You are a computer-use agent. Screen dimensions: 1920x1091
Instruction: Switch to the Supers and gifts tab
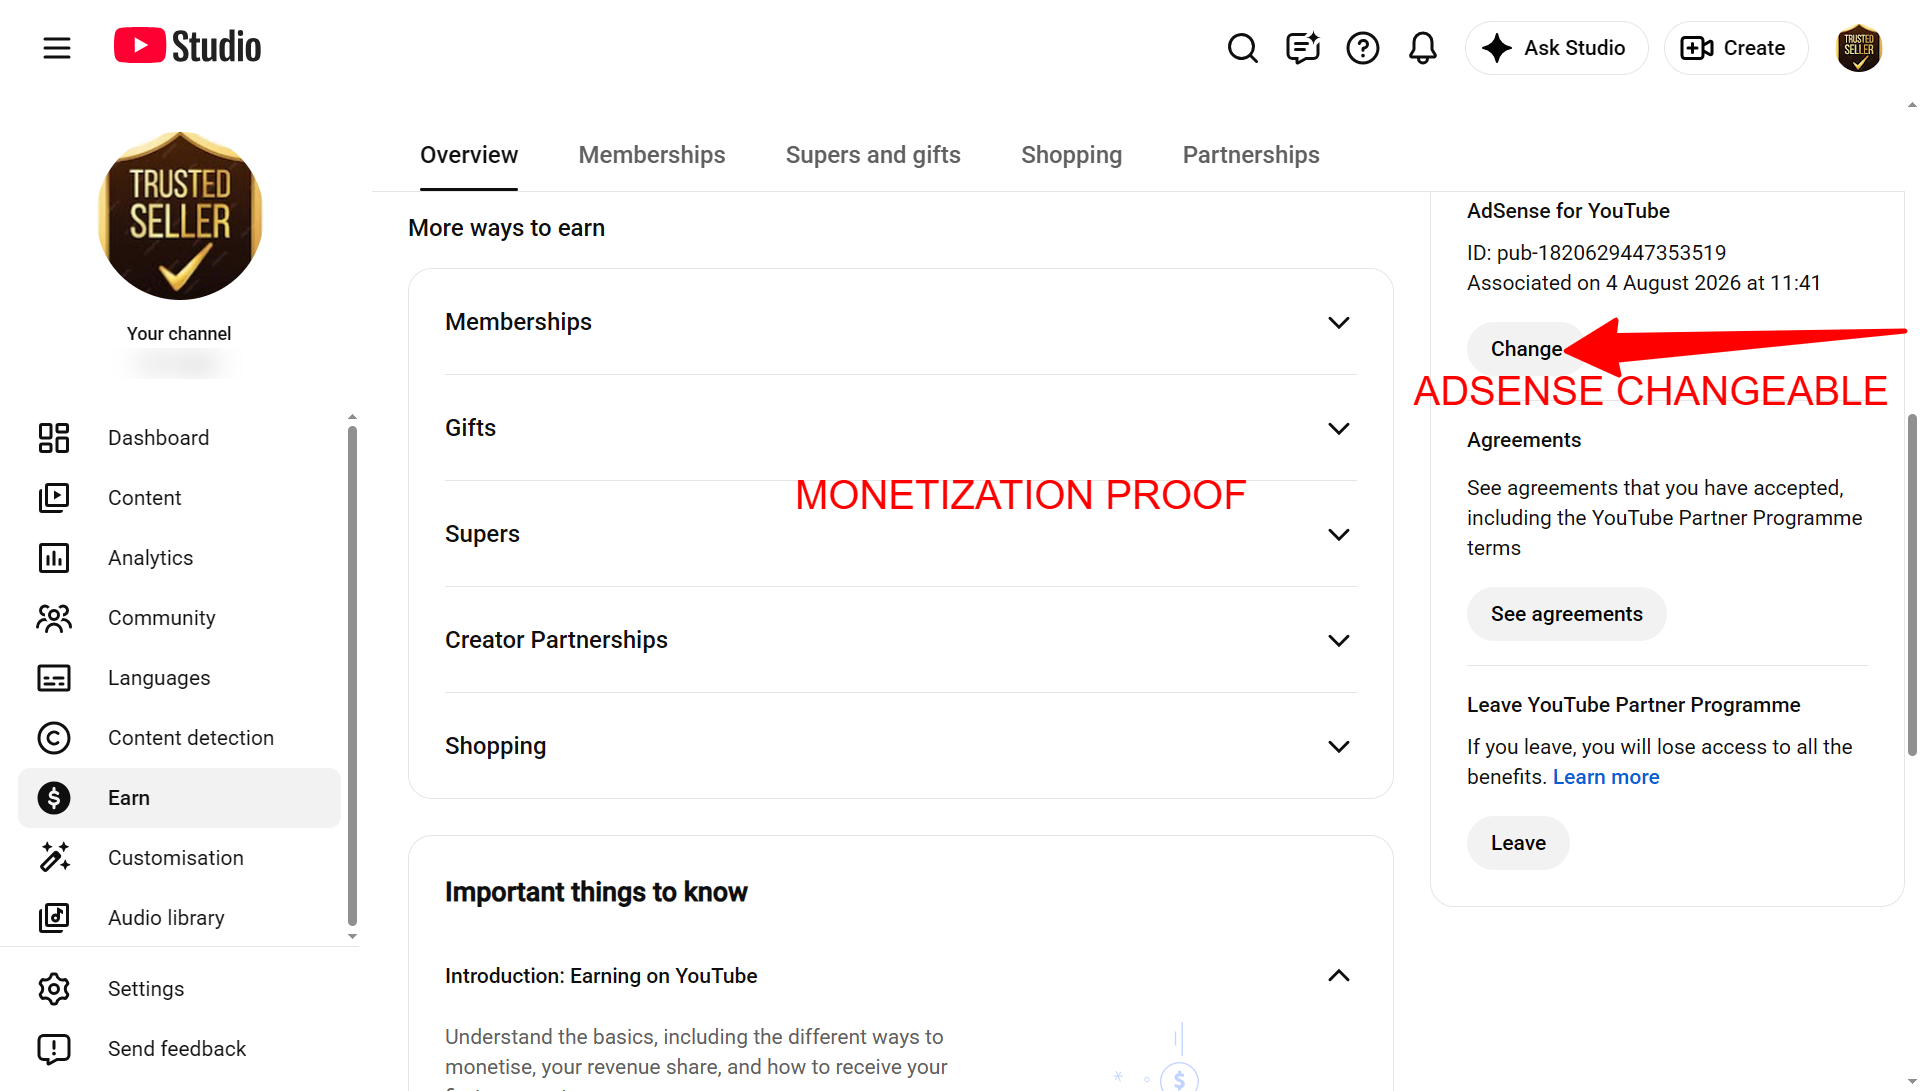873,155
